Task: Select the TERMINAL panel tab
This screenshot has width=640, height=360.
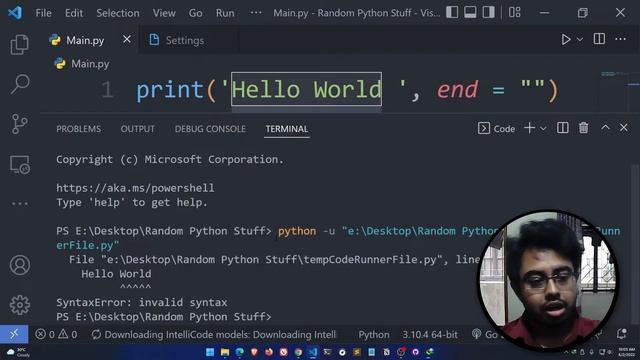Action: click(287, 129)
